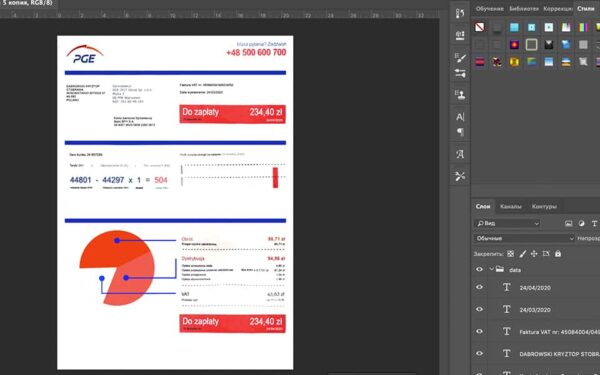This screenshot has height=375, width=600.
Task: Apply the rainbow vertical stripes style
Action: (x=583, y=27)
